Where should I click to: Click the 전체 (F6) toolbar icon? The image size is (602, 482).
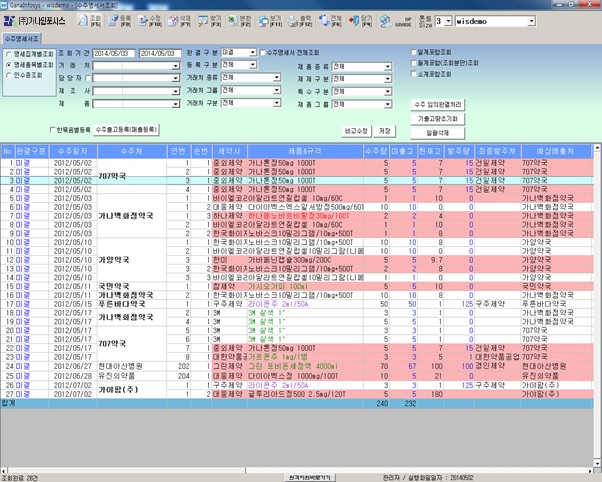(330, 21)
